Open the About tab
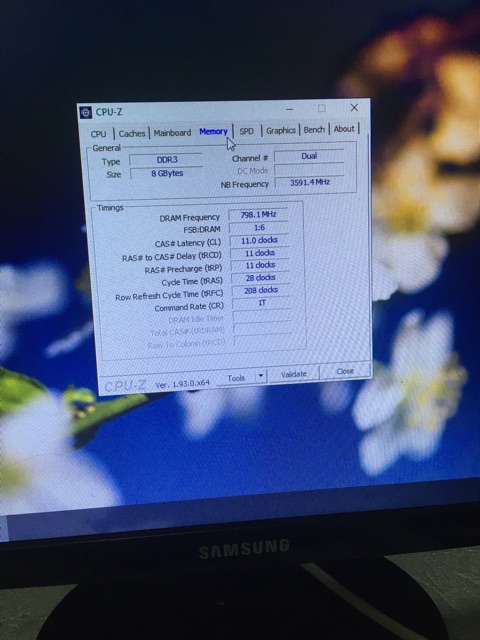 point(344,129)
